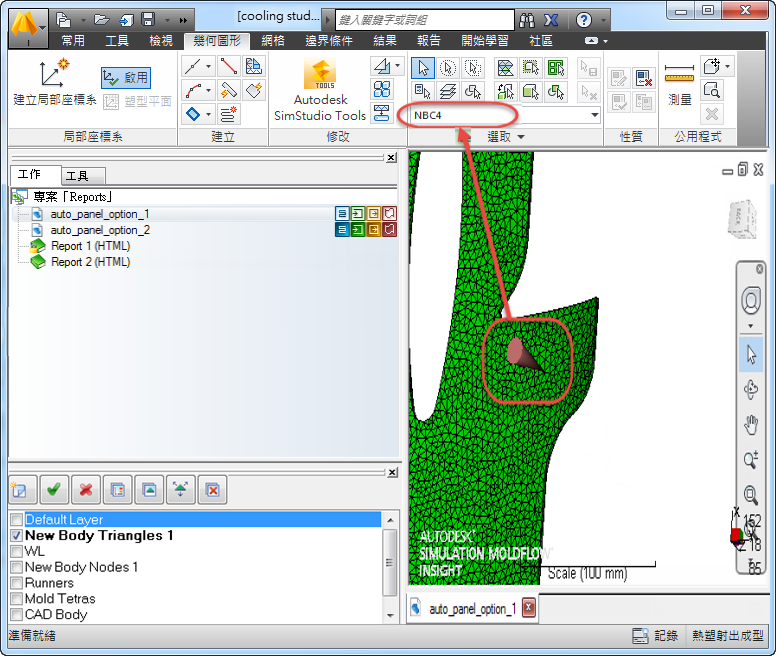Screen dimensions: 776x656
Task: Click the New layer icon in layers panel
Action: pyautogui.click(x=23, y=490)
